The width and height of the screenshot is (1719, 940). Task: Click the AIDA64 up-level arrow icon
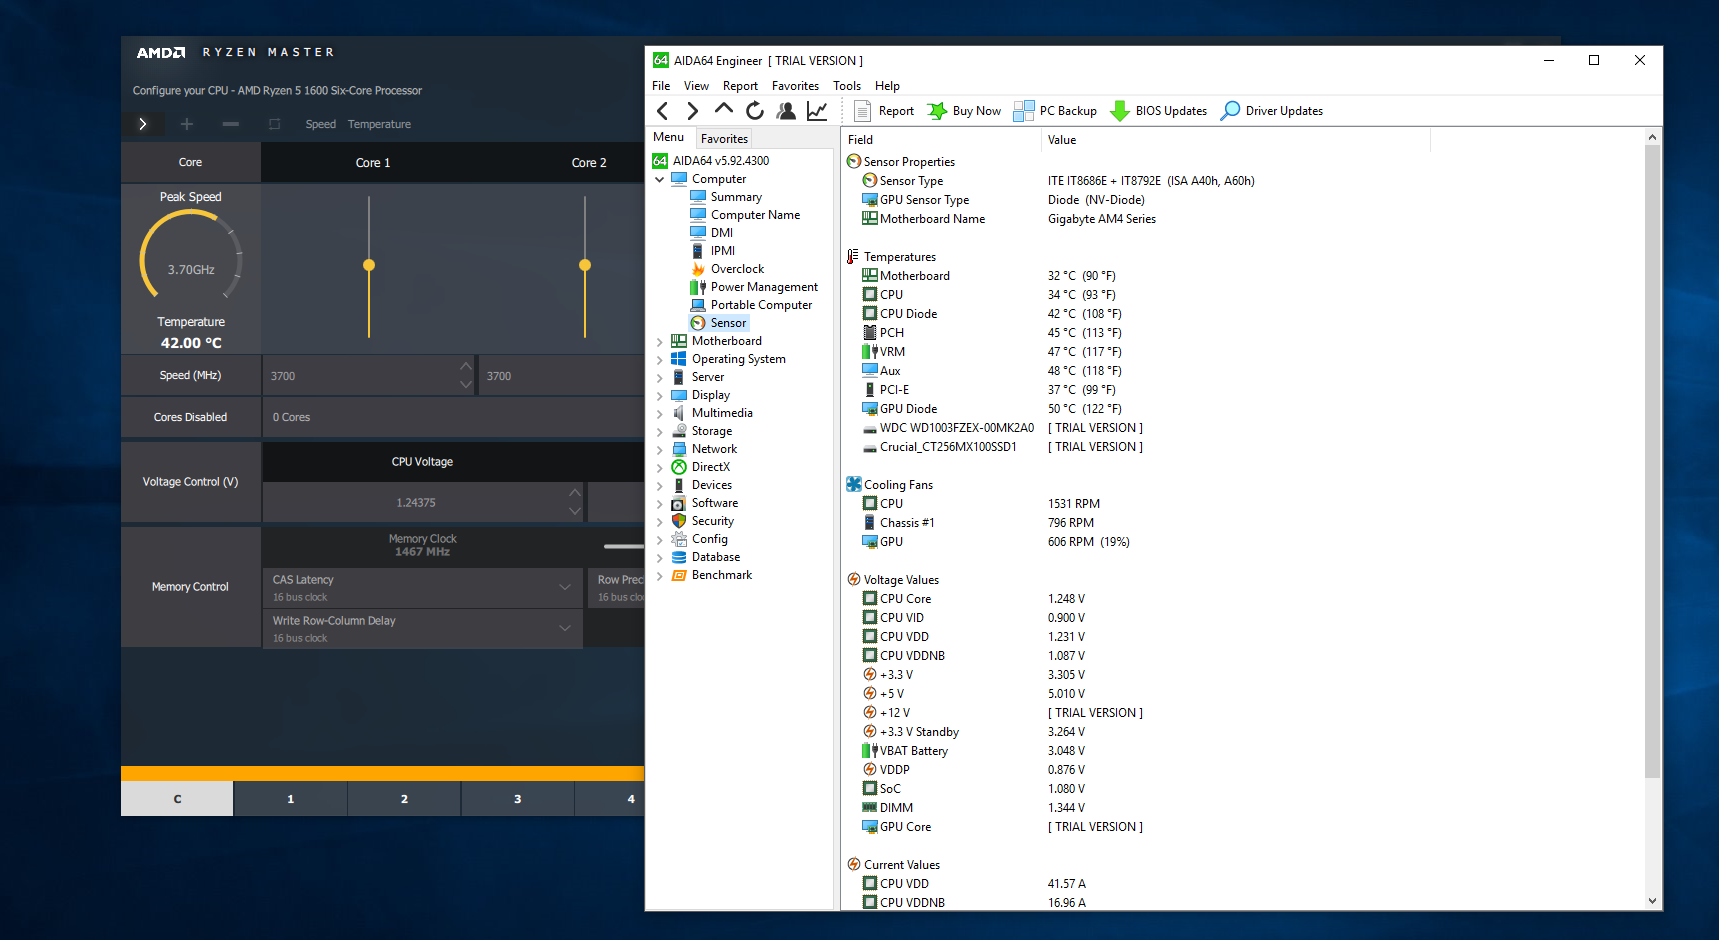(x=723, y=109)
